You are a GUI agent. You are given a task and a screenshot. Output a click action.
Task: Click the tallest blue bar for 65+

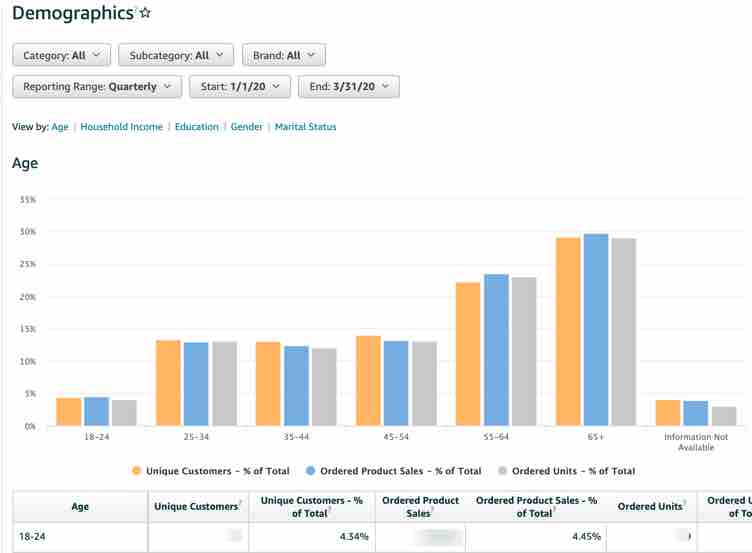tap(596, 330)
